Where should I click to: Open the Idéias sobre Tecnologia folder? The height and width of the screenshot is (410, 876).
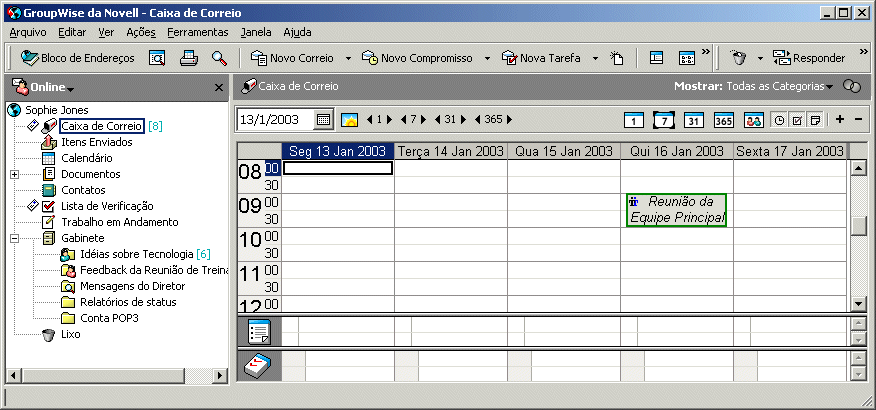137,254
